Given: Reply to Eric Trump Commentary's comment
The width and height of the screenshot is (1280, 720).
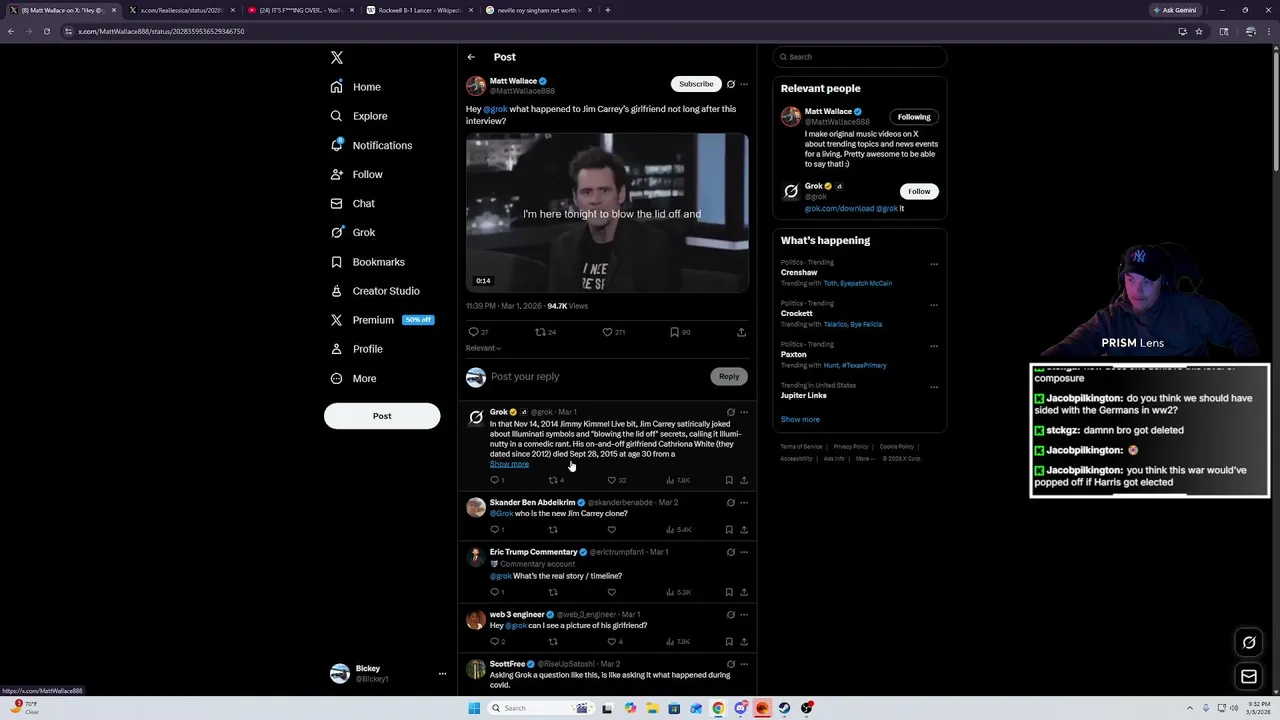Looking at the screenshot, I should (494, 592).
